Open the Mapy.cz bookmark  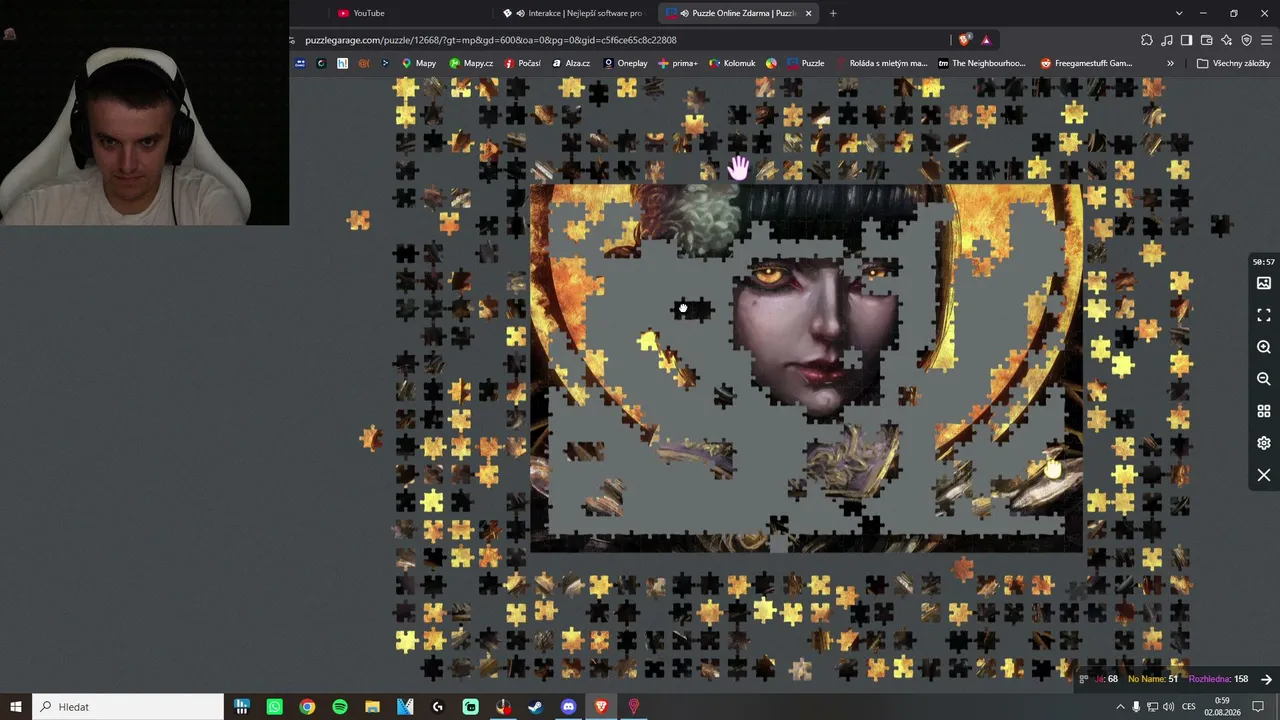pos(471,63)
